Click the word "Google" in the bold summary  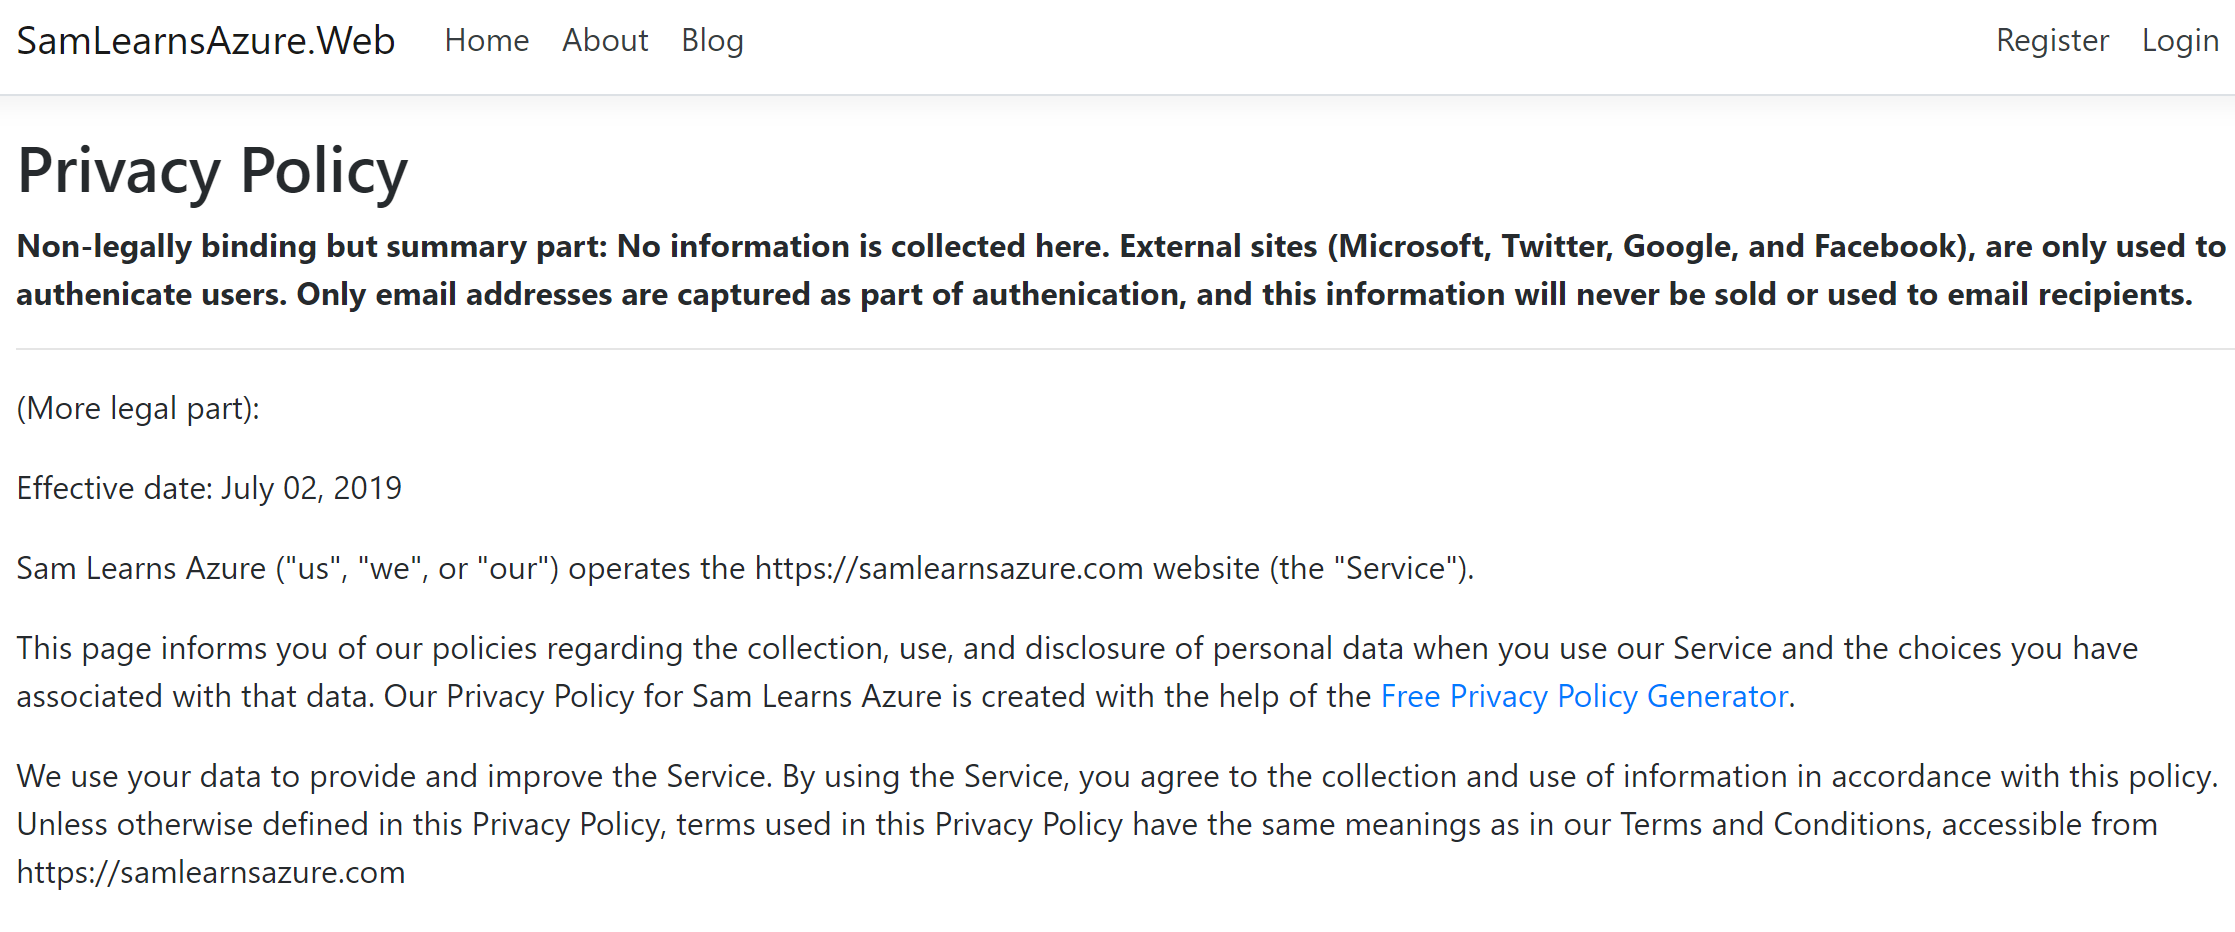click(1675, 246)
